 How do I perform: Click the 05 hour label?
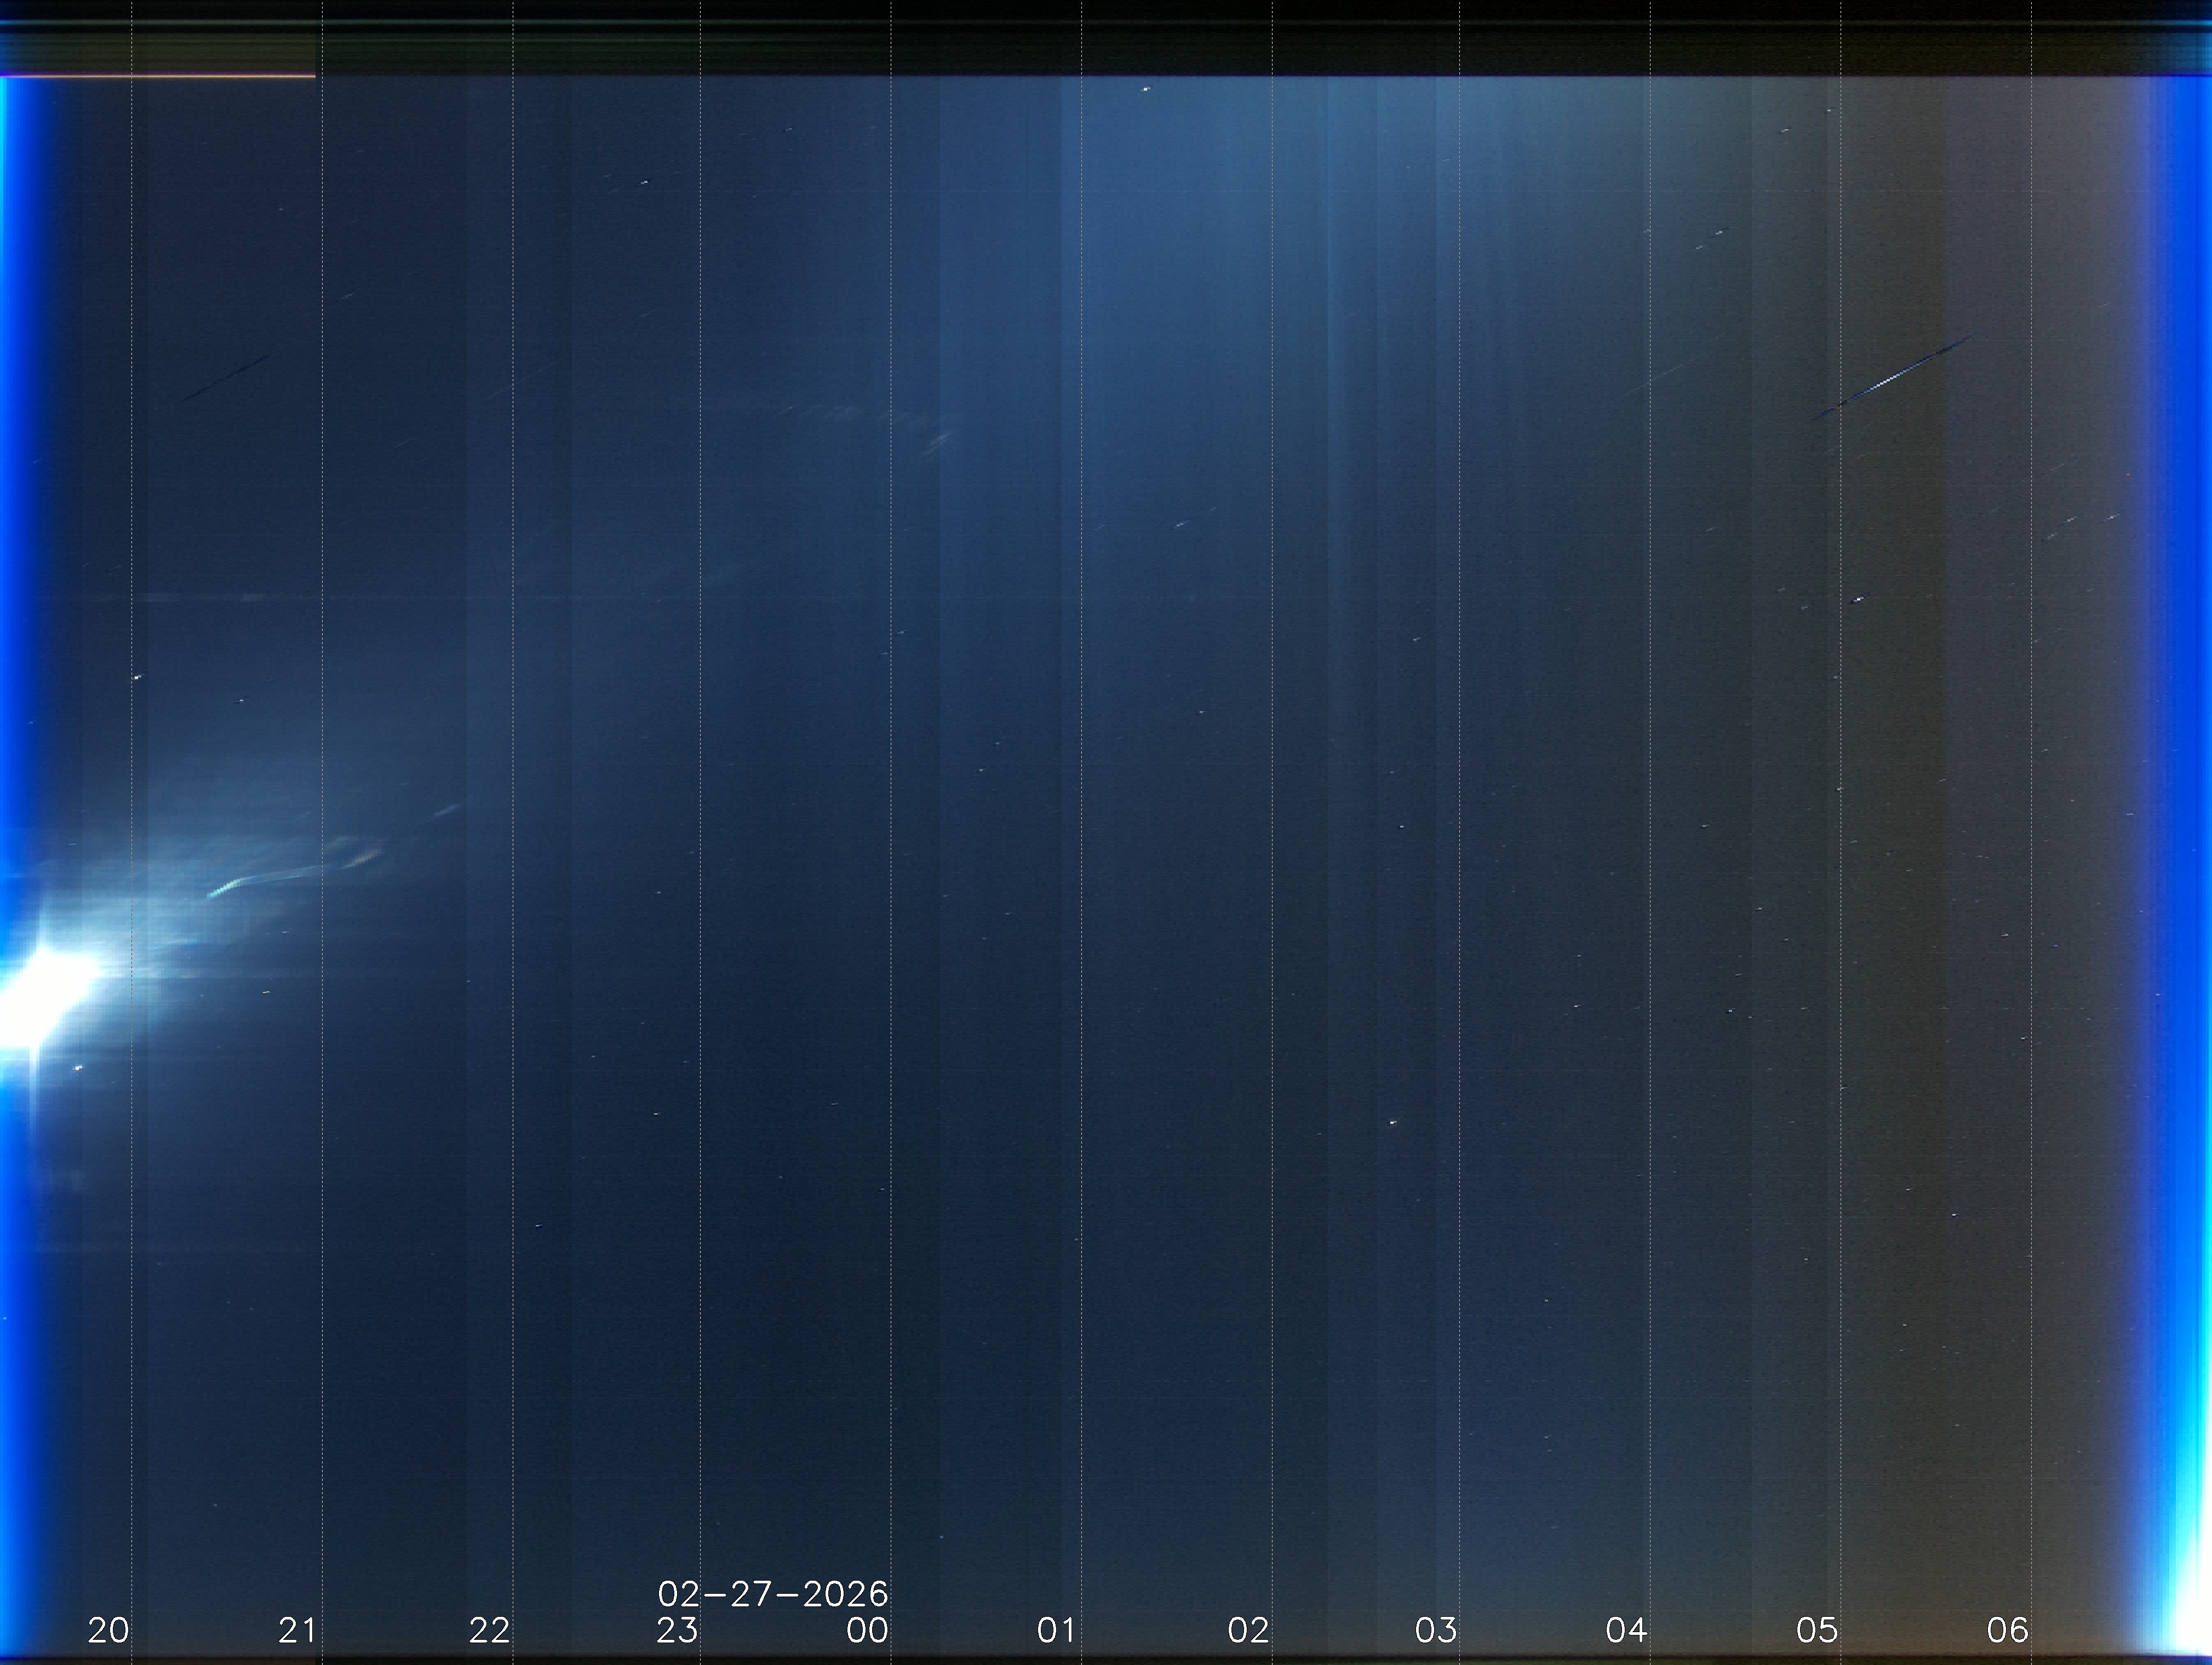(x=1817, y=1631)
